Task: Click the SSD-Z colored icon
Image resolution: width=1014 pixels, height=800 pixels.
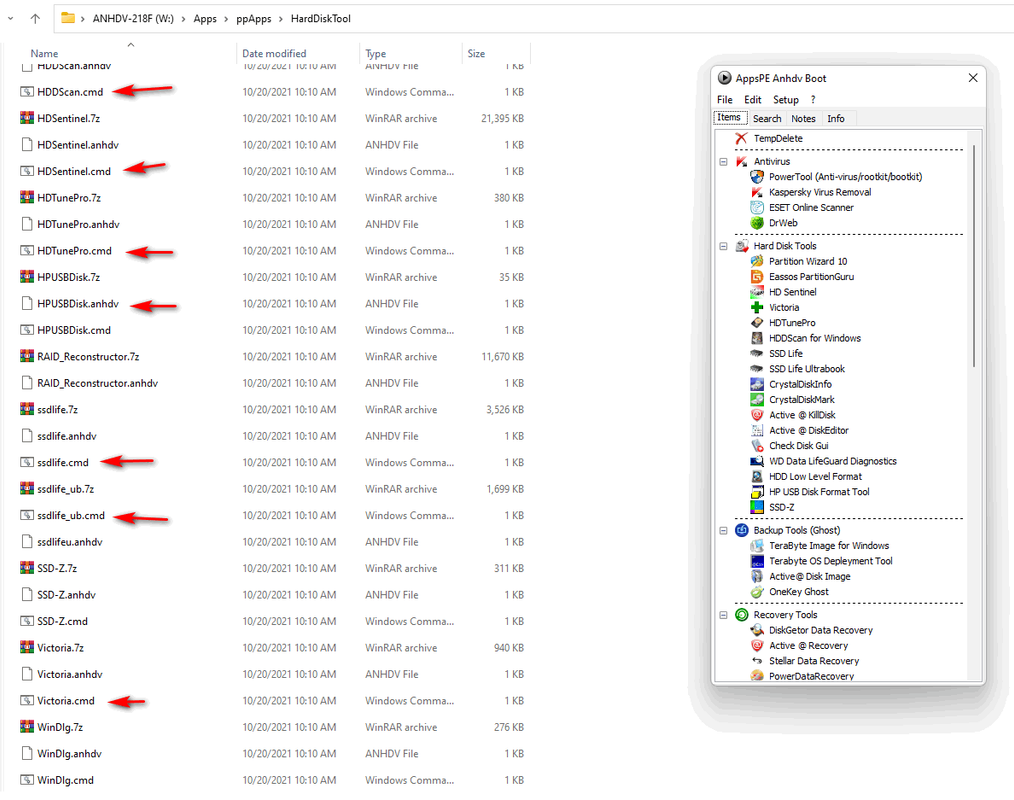Action: tap(757, 508)
